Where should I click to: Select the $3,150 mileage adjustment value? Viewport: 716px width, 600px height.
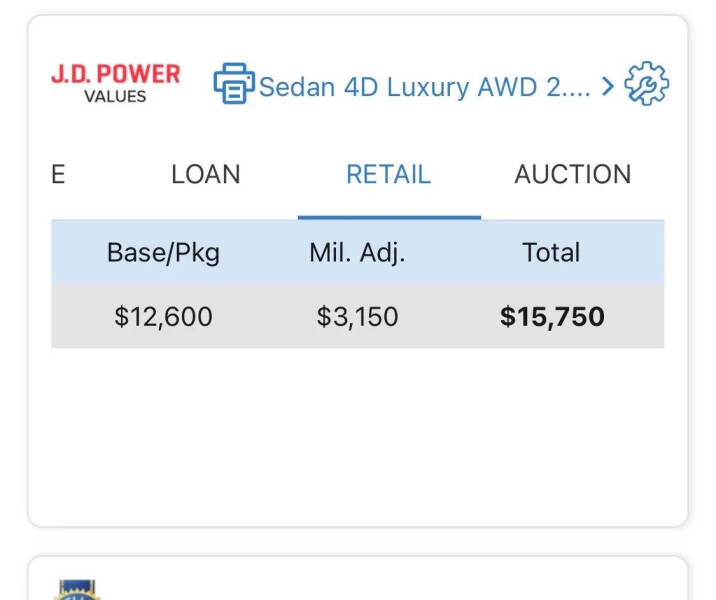pos(357,317)
